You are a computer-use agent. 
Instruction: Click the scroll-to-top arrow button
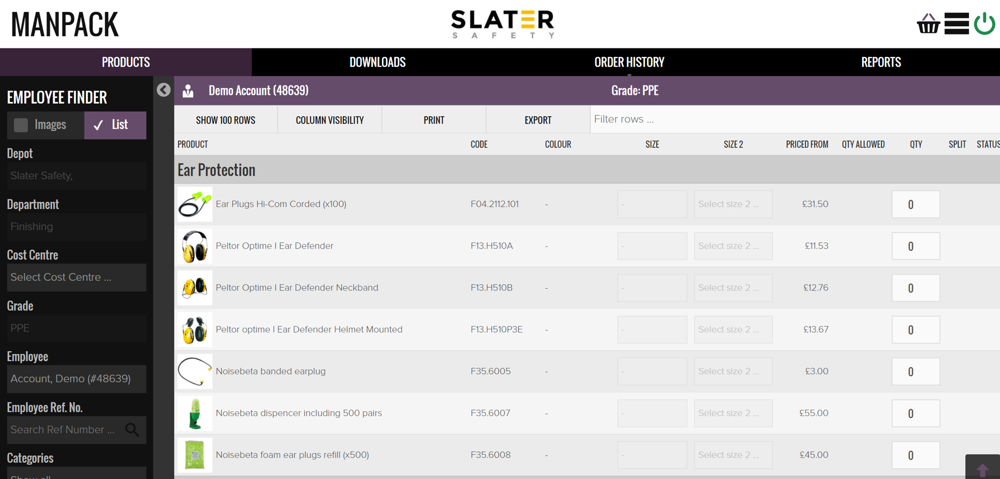(x=982, y=469)
